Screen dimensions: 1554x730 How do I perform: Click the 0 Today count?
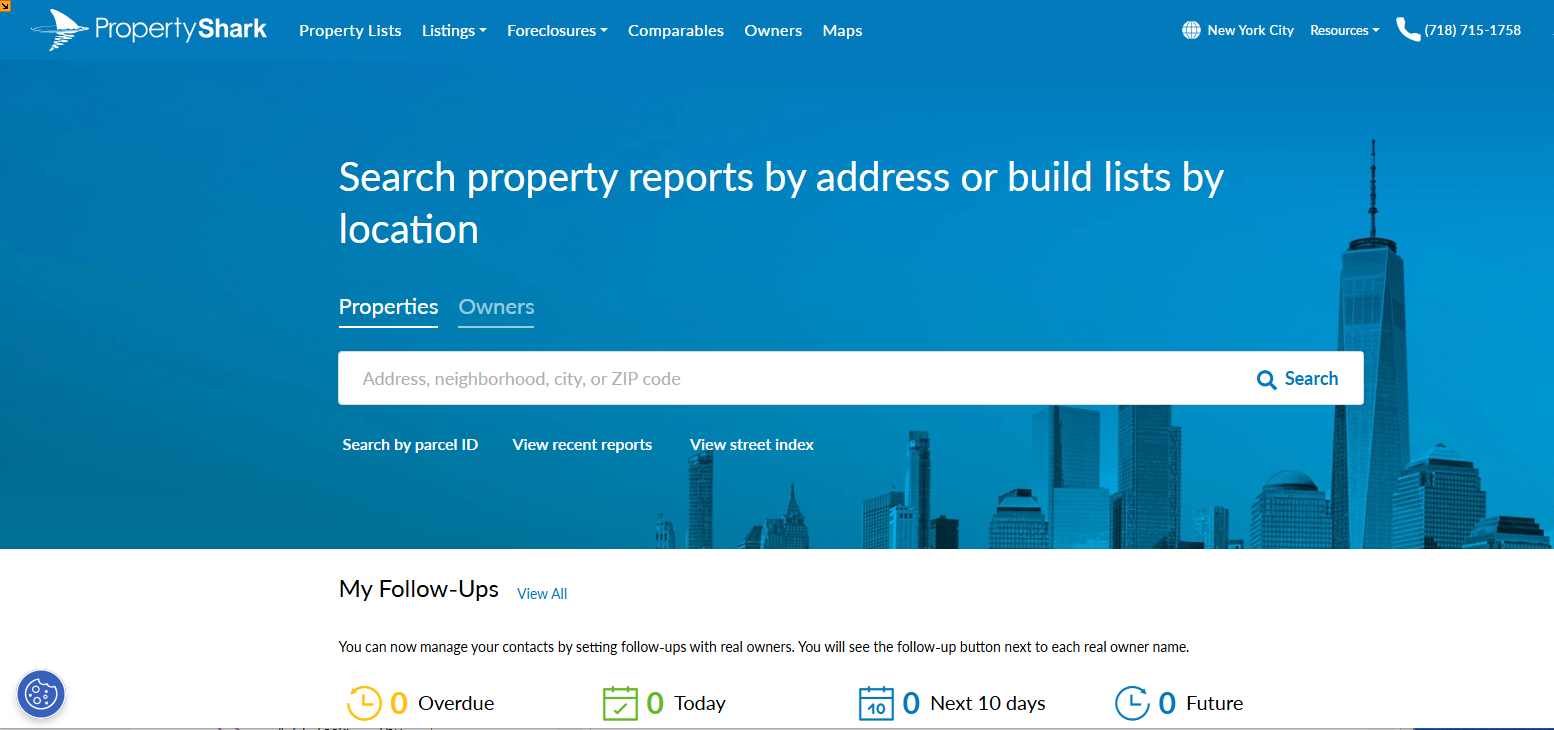(655, 703)
